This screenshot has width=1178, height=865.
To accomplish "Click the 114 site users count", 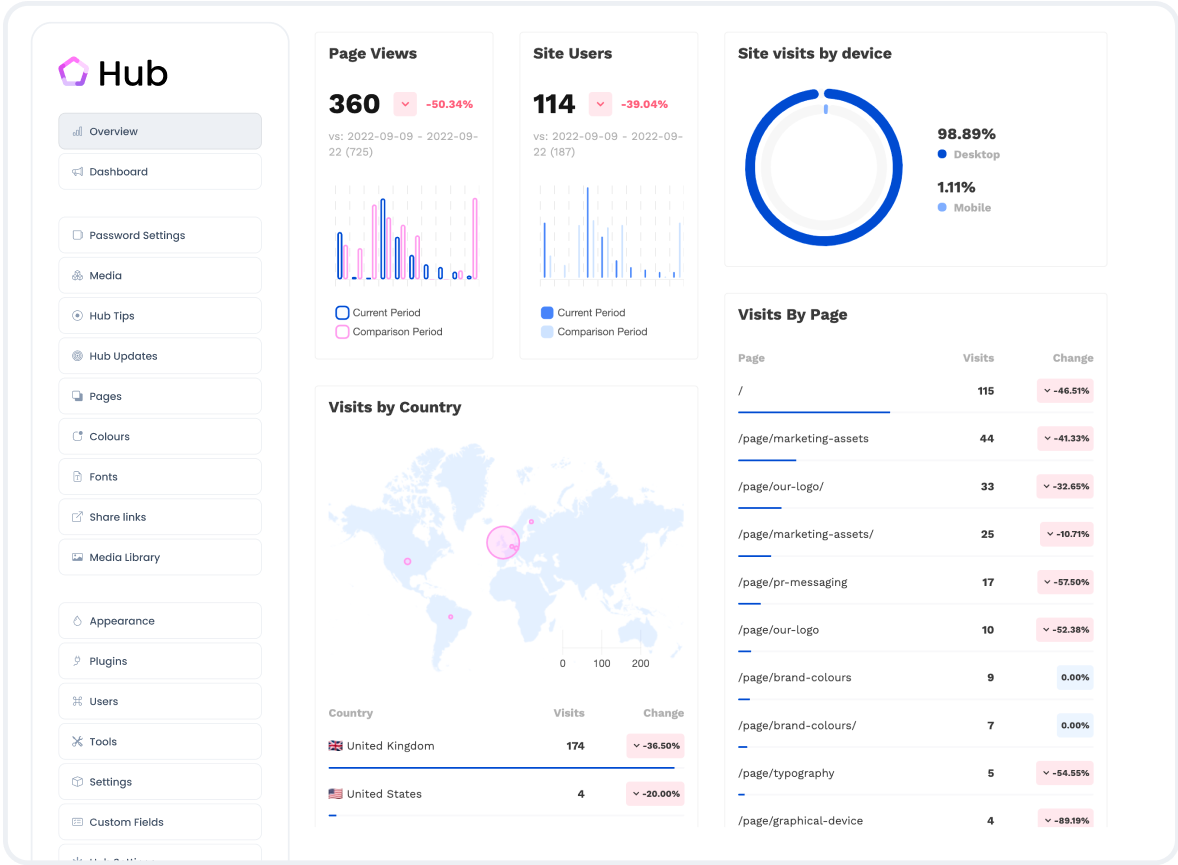I will pos(554,104).
